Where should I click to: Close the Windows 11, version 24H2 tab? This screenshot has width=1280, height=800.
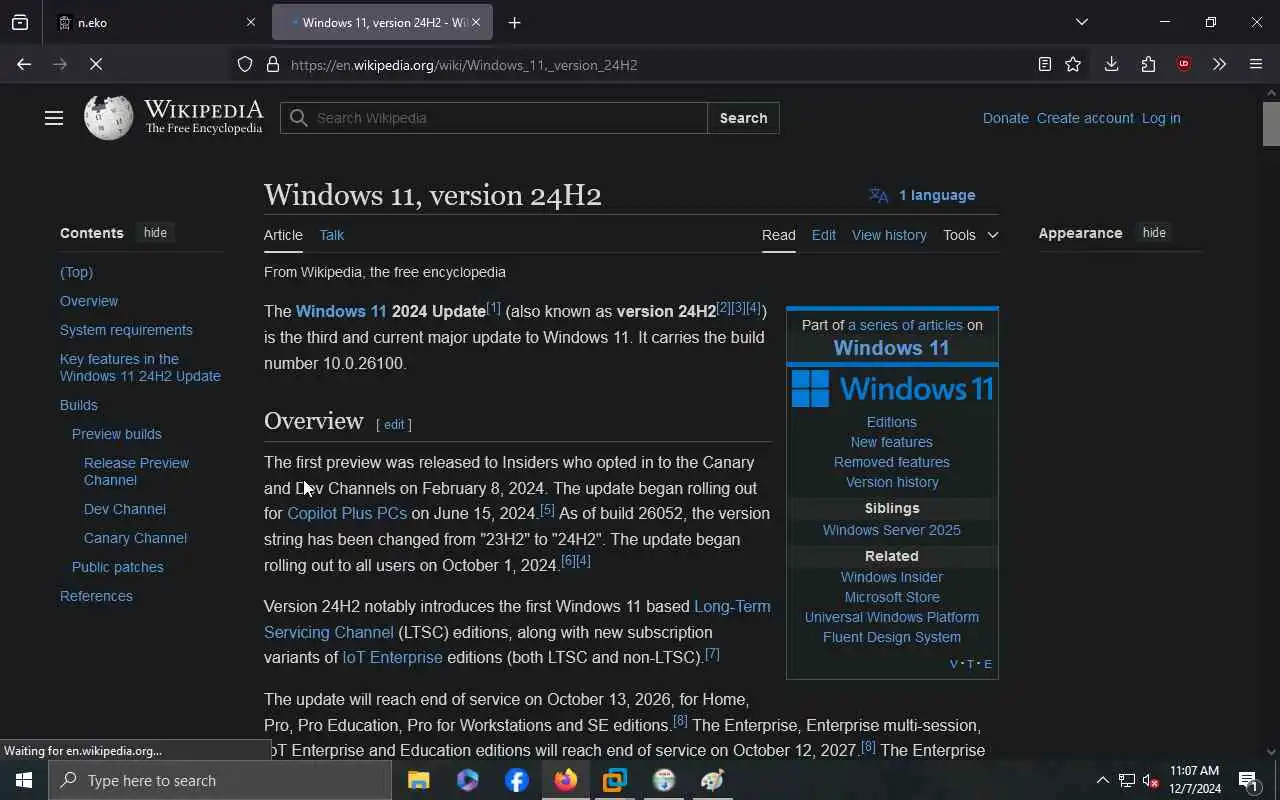476,22
